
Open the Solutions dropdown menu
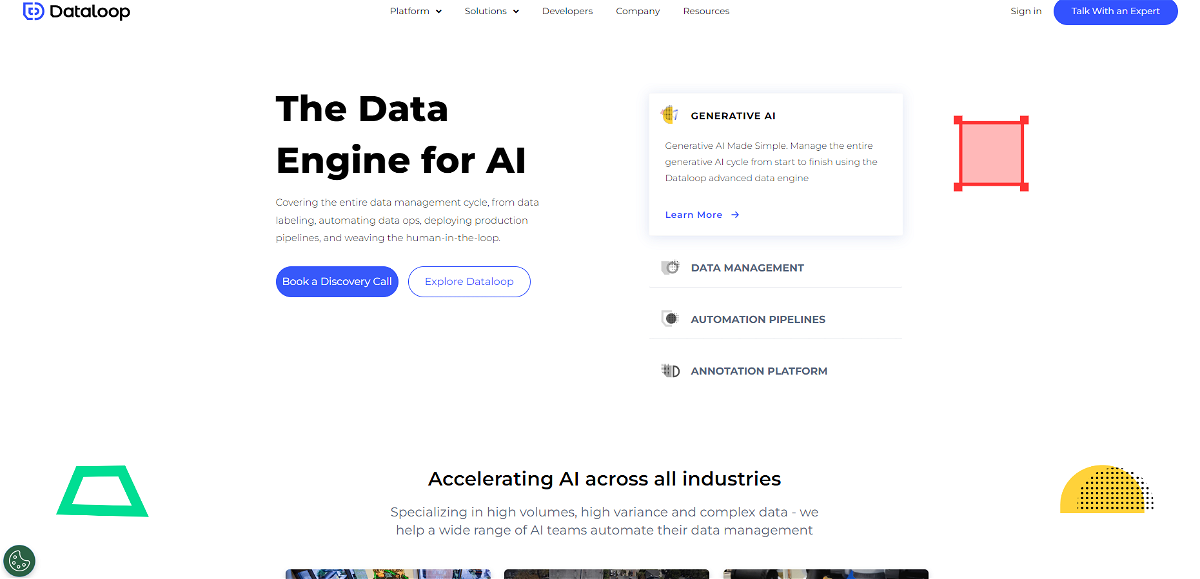tap(492, 11)
